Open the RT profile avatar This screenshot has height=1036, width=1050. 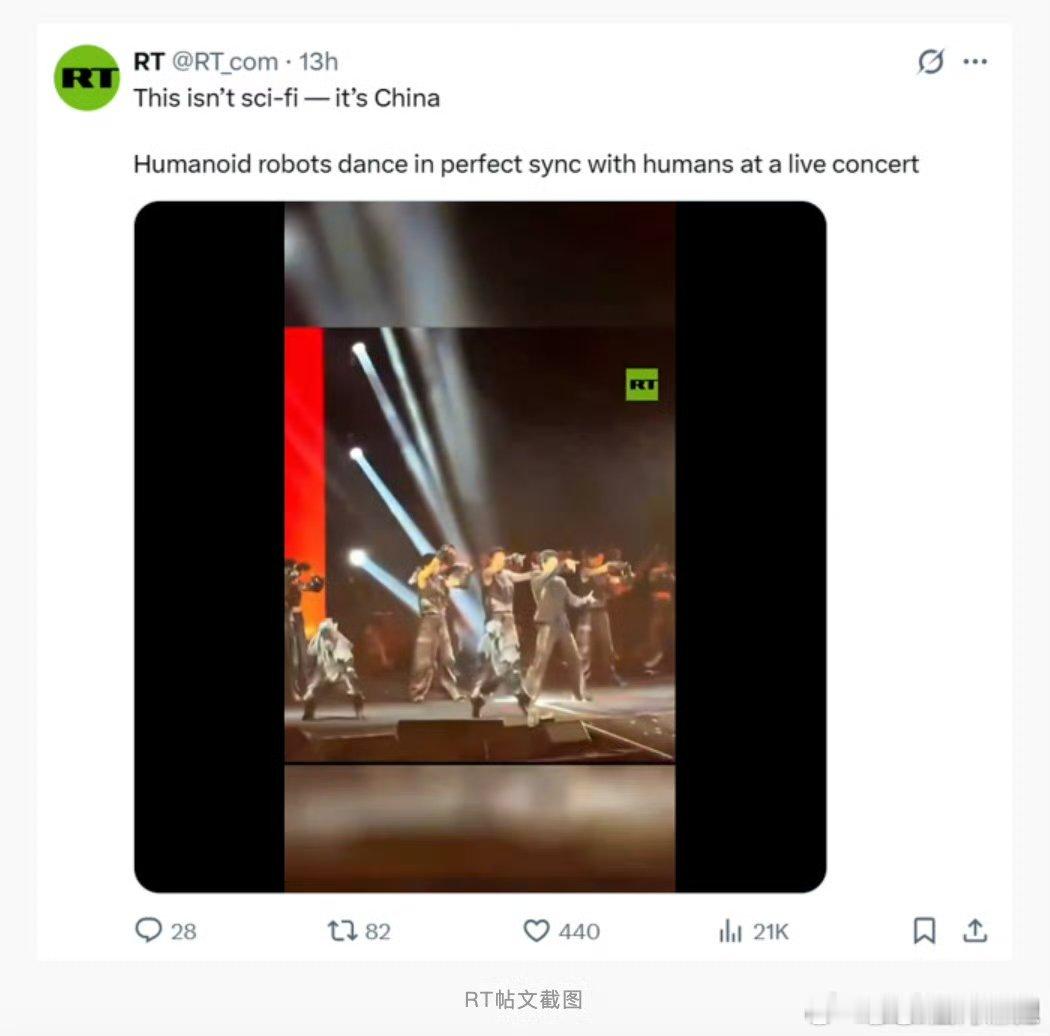(x=86, y=78)
